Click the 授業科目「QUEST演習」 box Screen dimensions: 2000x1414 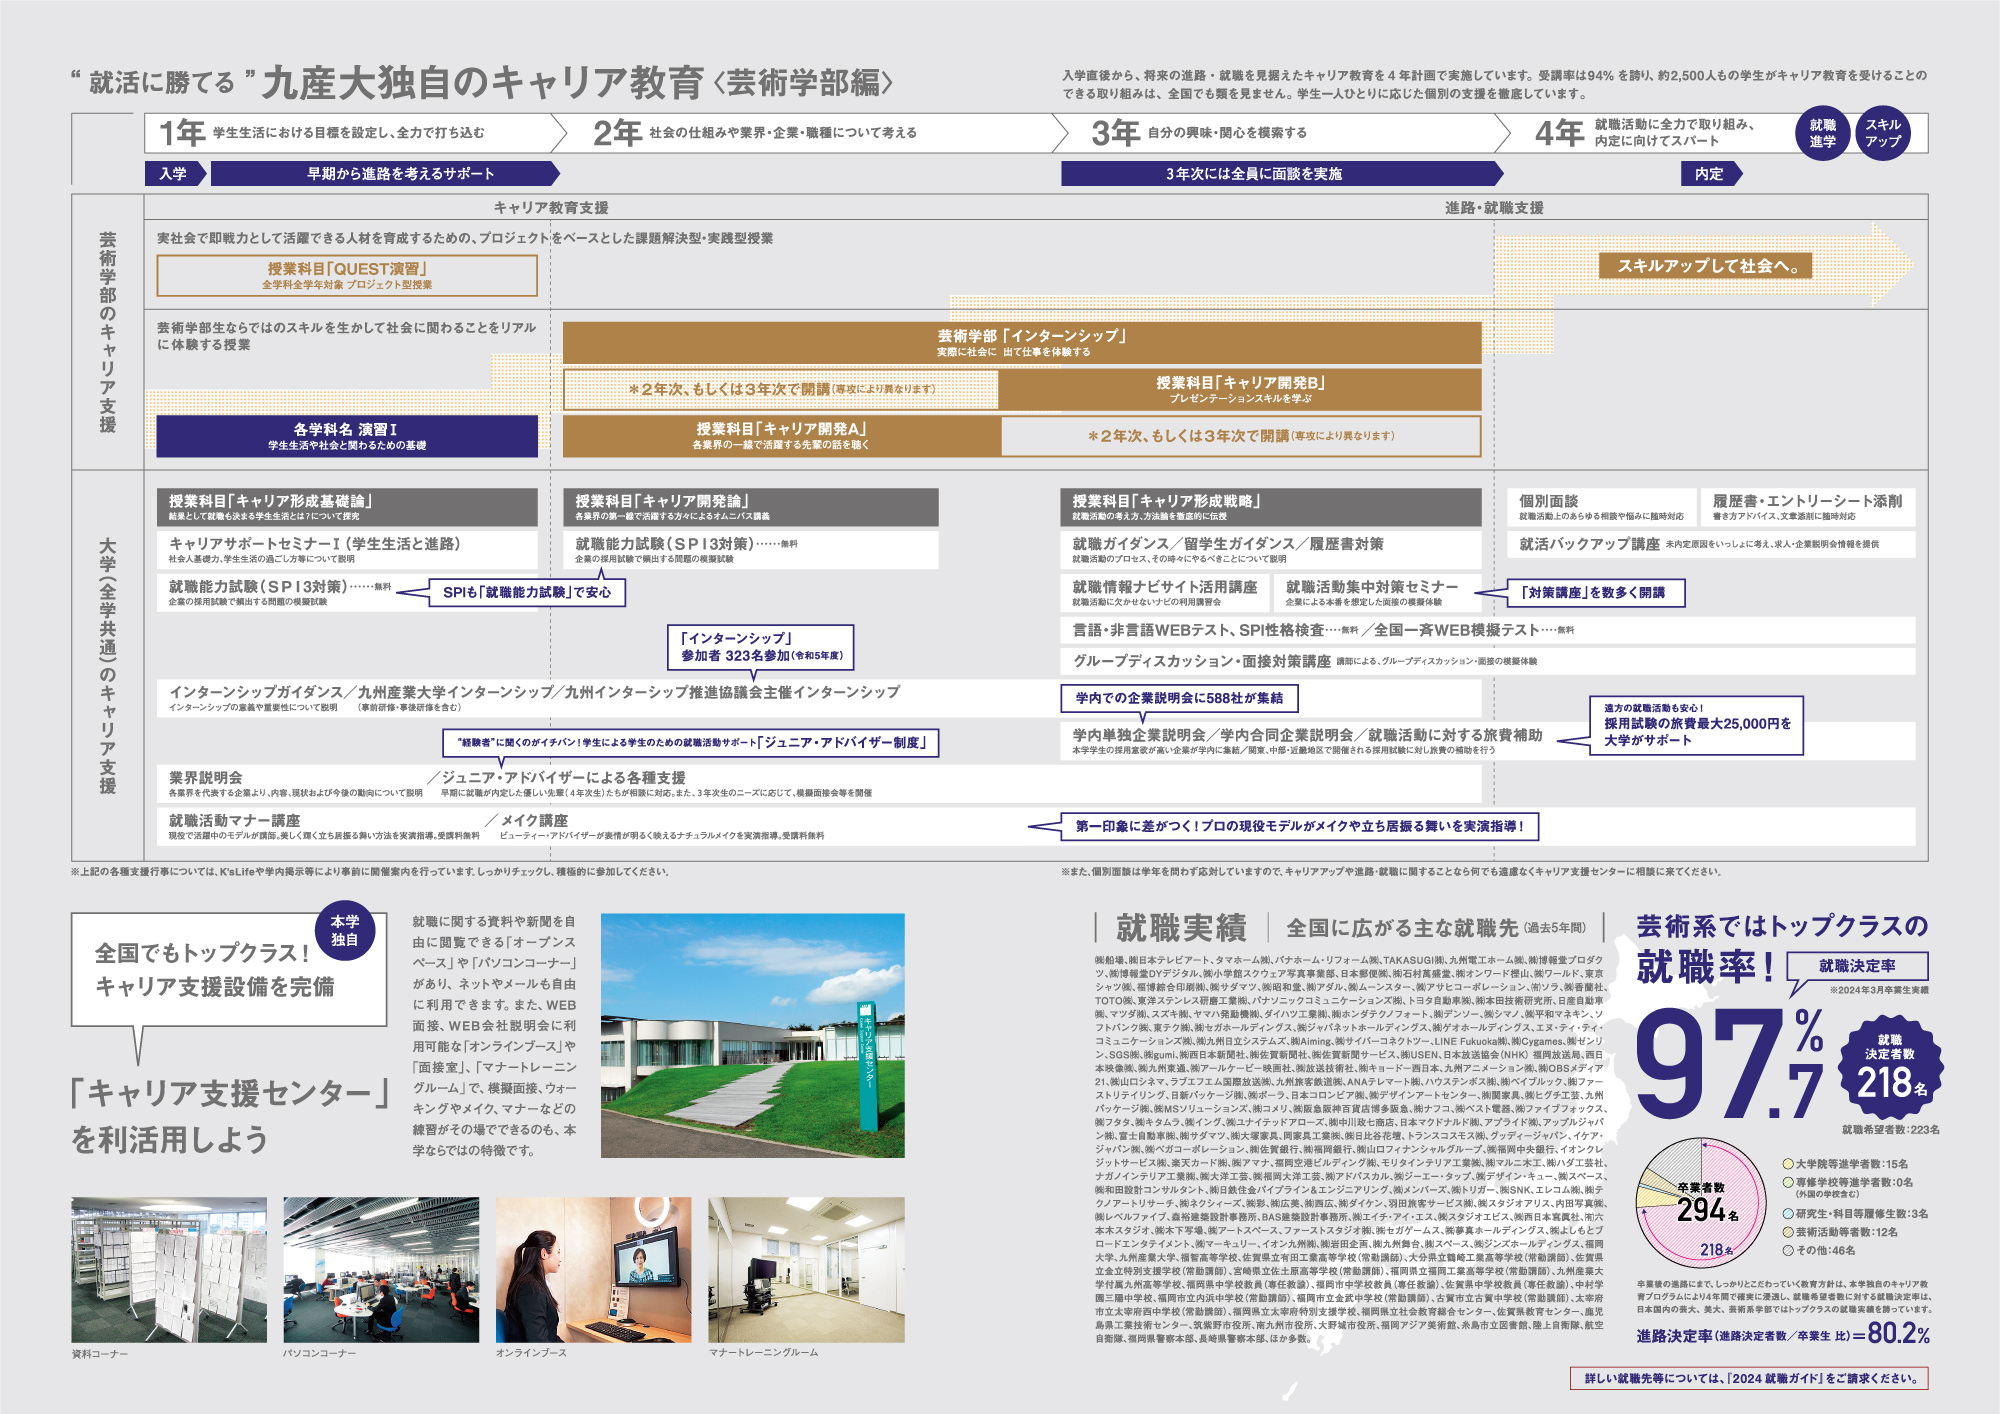(x=347, y=276)
